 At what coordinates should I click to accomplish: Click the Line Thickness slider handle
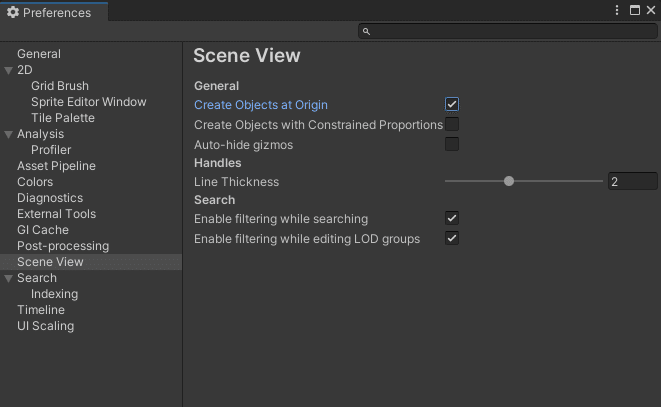[509, 181]
